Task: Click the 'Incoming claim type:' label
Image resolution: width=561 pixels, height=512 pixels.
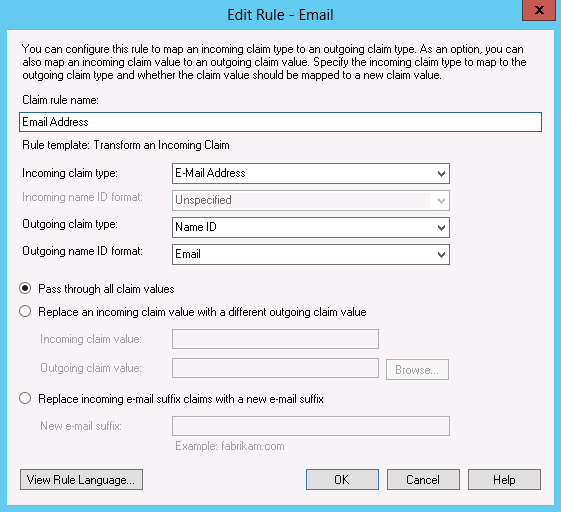Action: pyautogui.click(x=70, y=173)
